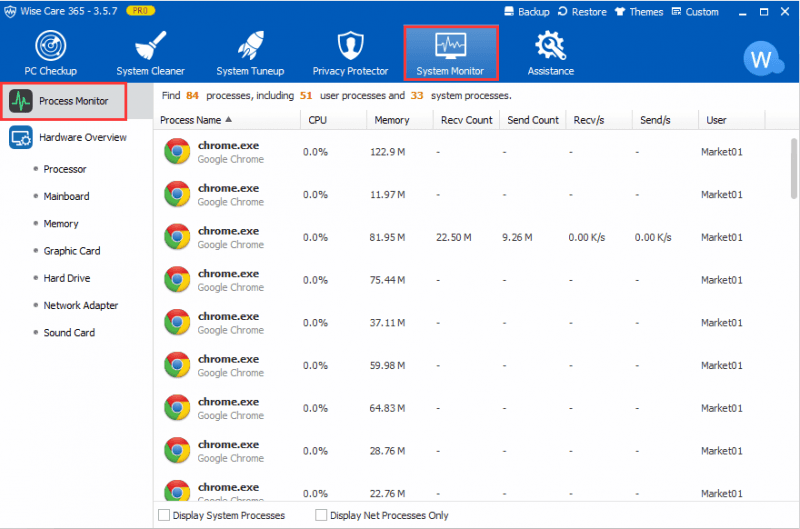Switch to the System Monitor tab
The width and height of the screenshot is (800, 529).
[x=450, y=53]
